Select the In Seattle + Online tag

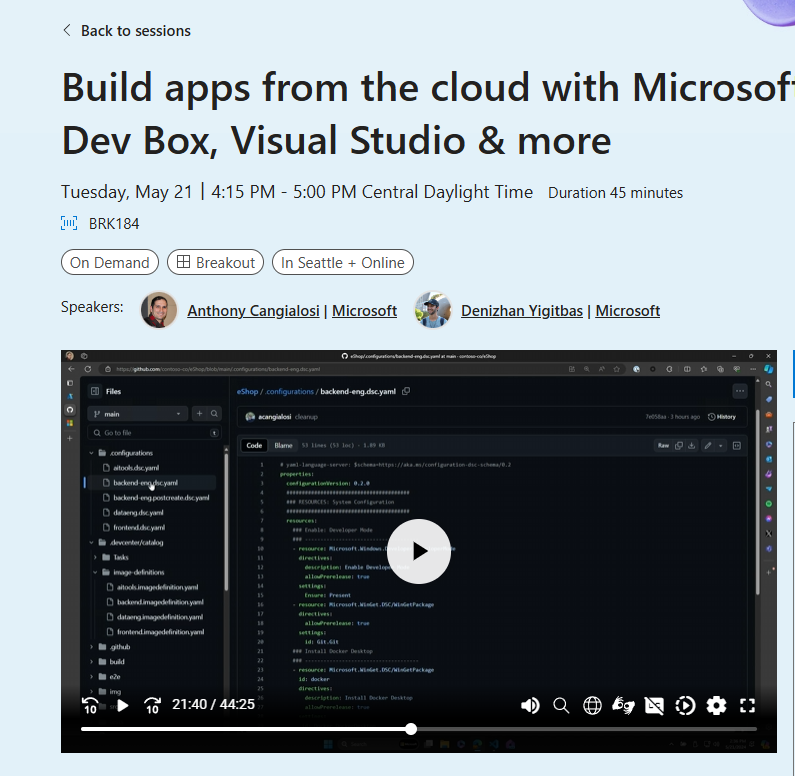coord(343,263)
